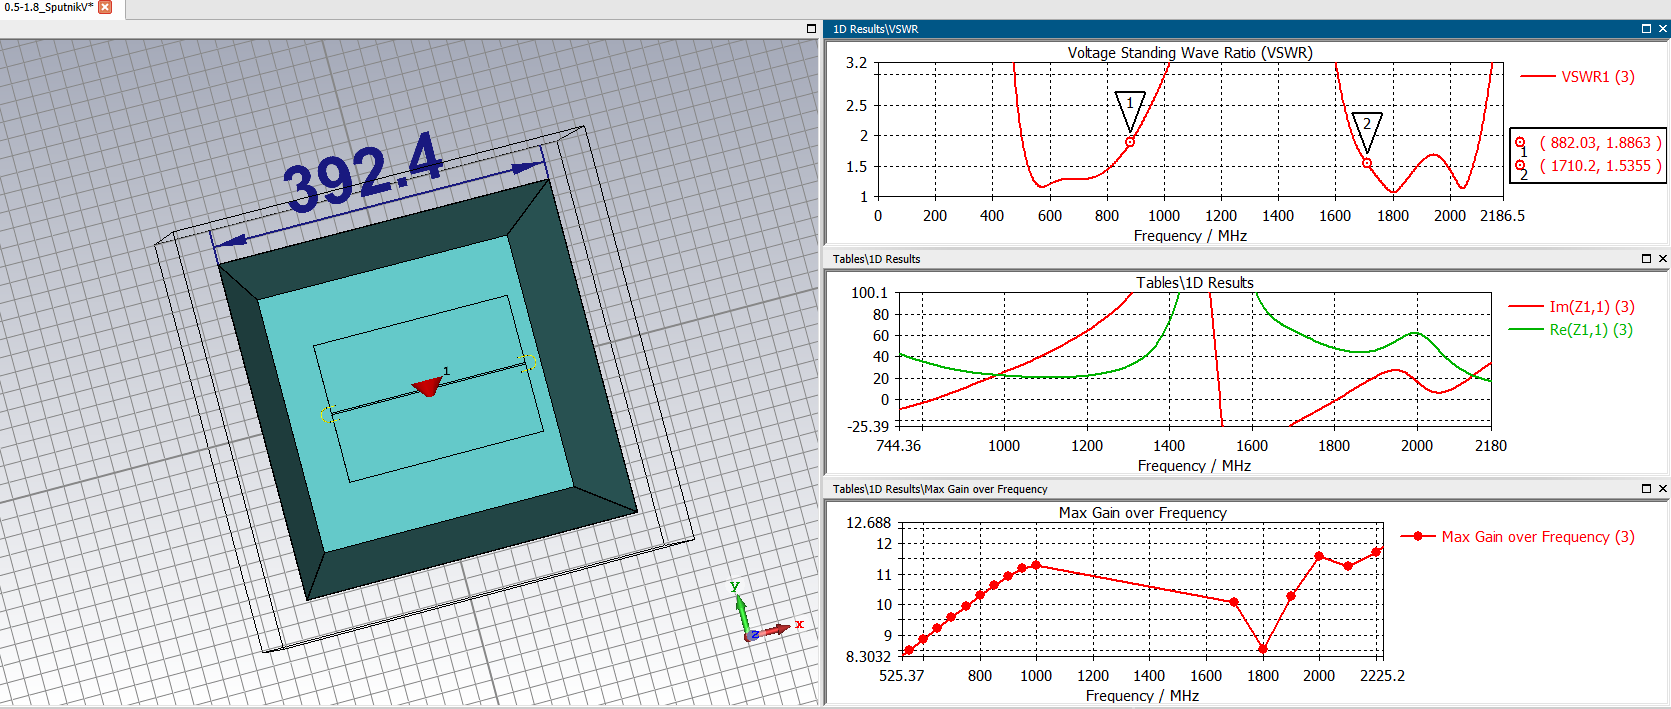Click the Re(Z1,1) (3) legend entry
Viewport: 1671px width, 709px height.
tap(1590, 330)
